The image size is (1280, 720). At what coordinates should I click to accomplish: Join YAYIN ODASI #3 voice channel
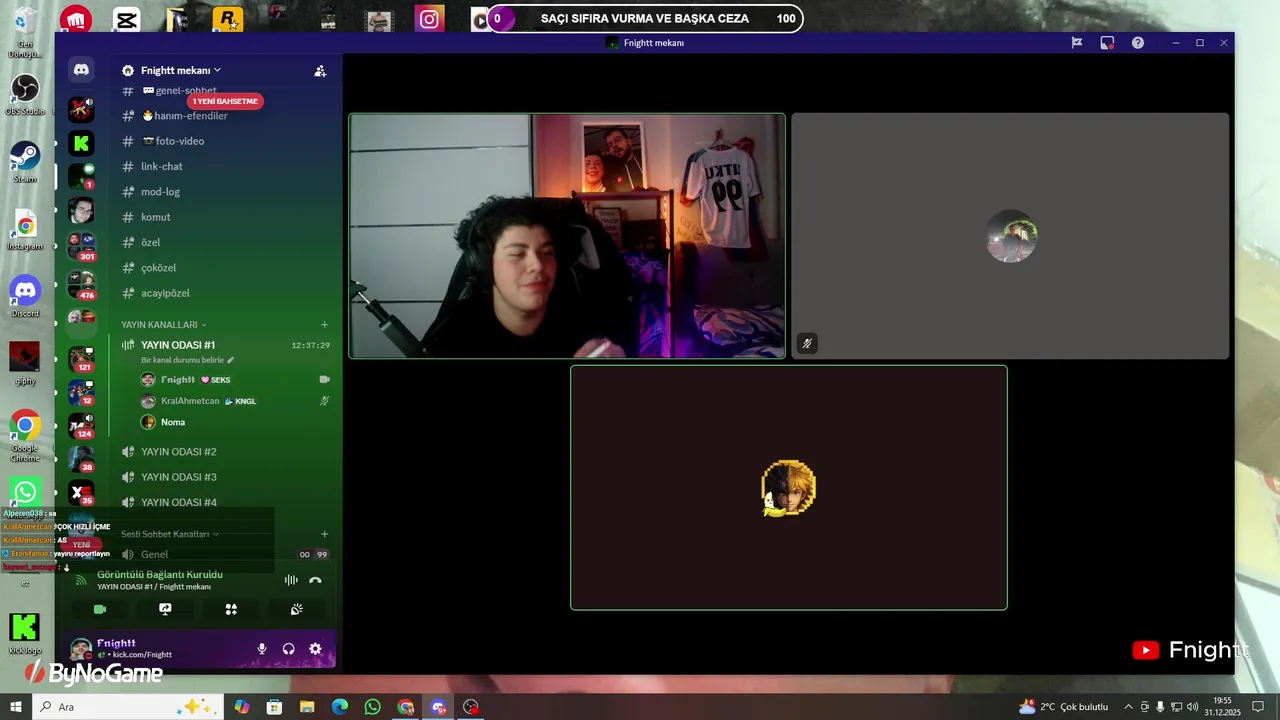click(x=225, y=477)
